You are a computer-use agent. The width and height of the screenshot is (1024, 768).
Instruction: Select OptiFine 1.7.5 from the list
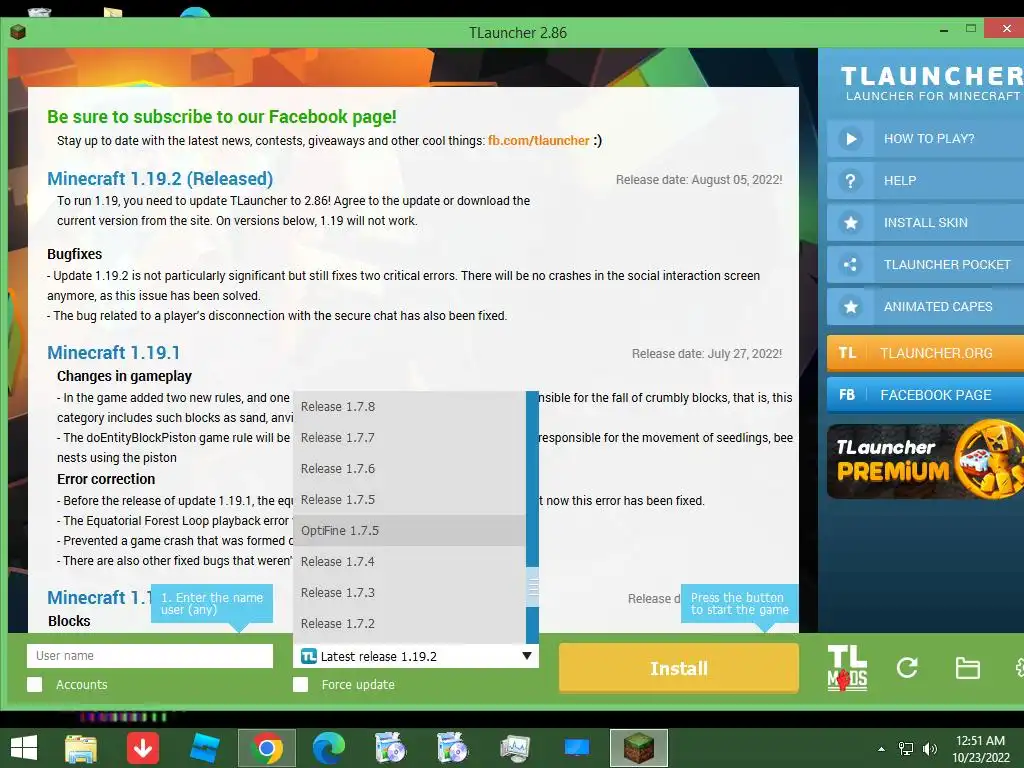coord(409,530)
